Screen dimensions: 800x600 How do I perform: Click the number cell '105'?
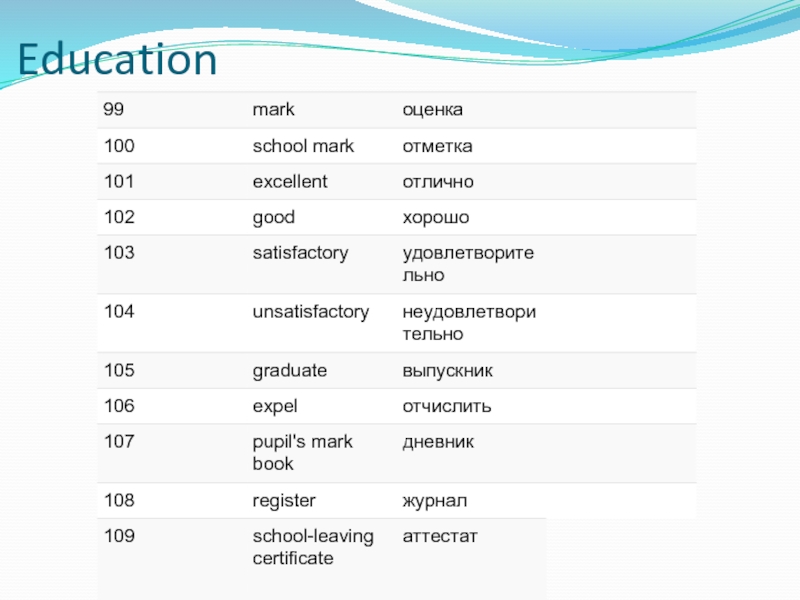click(x=119, y=370)
